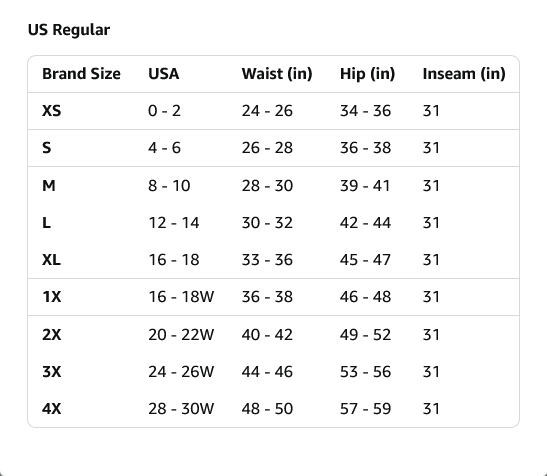Click the Hip (in) column header
The height and width of the screenshot is (476, 547).
[367, 74]
